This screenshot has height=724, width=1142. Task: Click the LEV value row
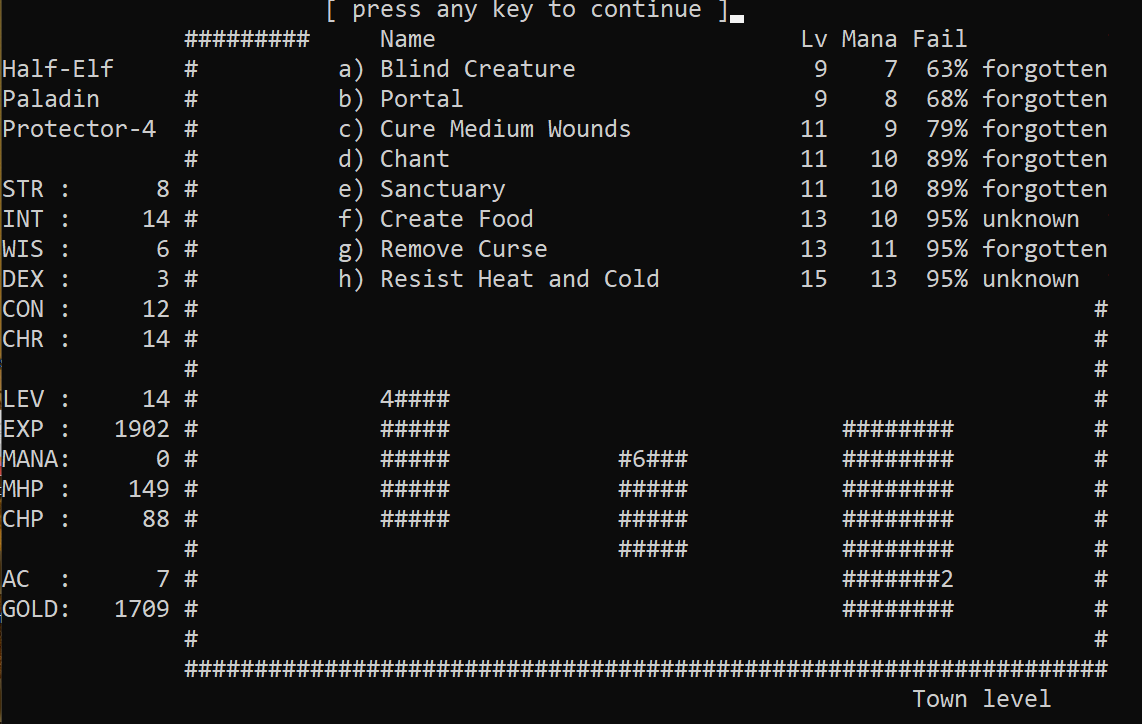(x=86, y=399)
